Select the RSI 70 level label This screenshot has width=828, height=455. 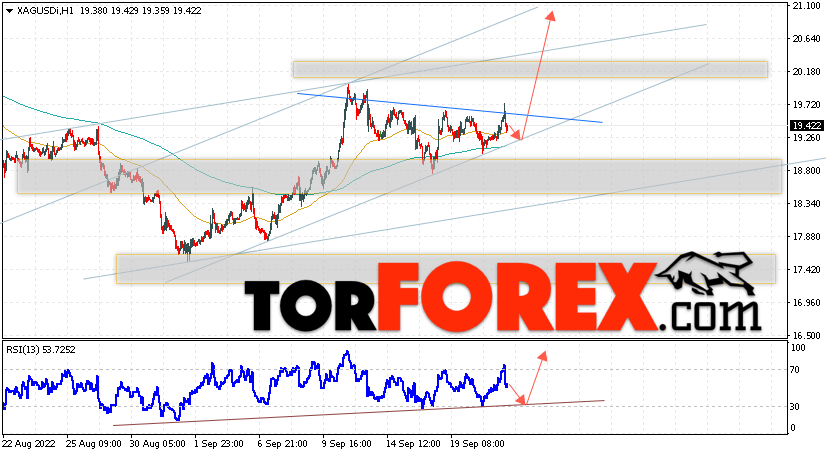coord(795,370)
